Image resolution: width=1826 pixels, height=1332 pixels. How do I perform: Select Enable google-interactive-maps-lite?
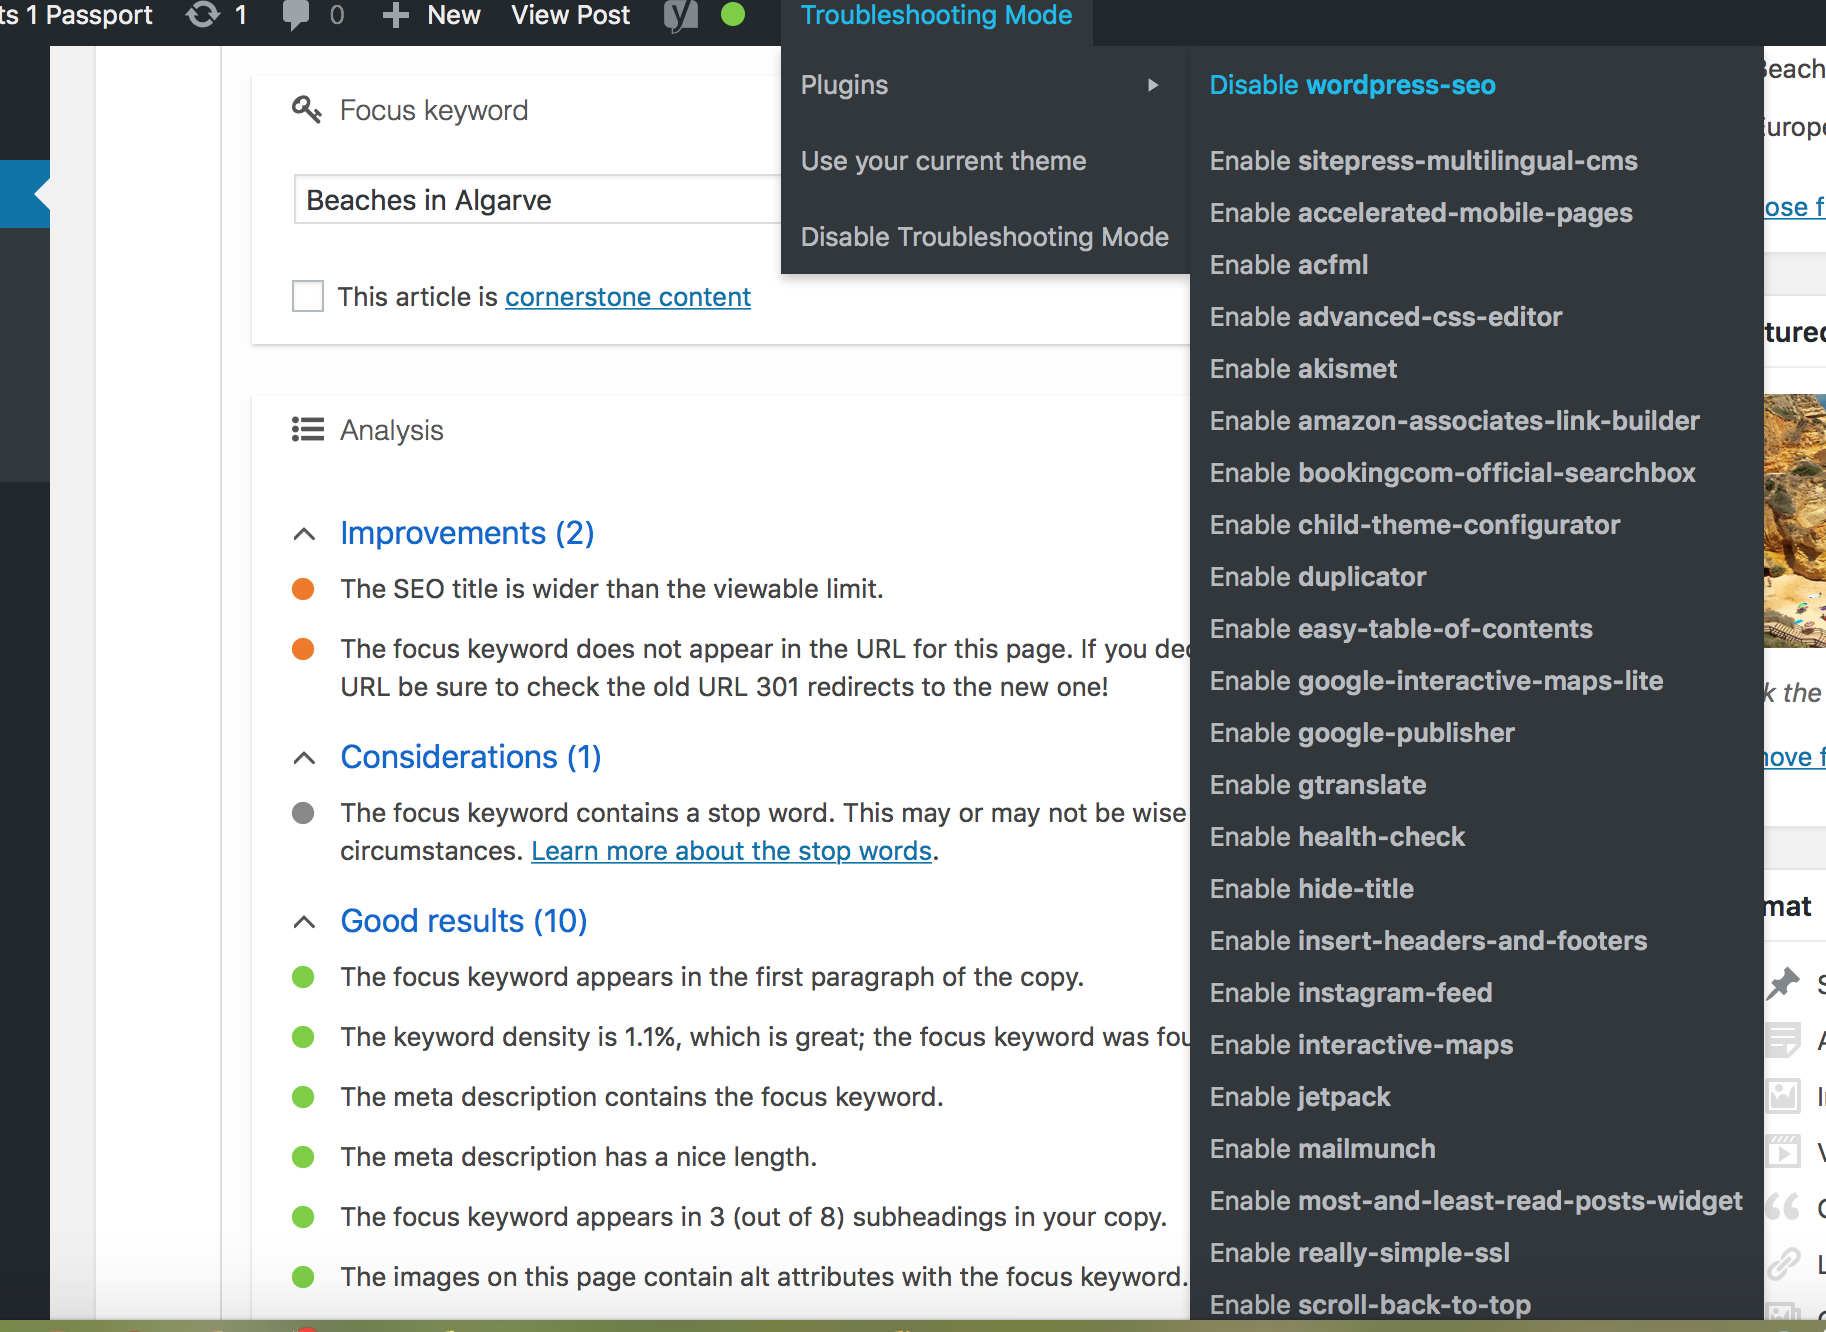point(1437,681)
